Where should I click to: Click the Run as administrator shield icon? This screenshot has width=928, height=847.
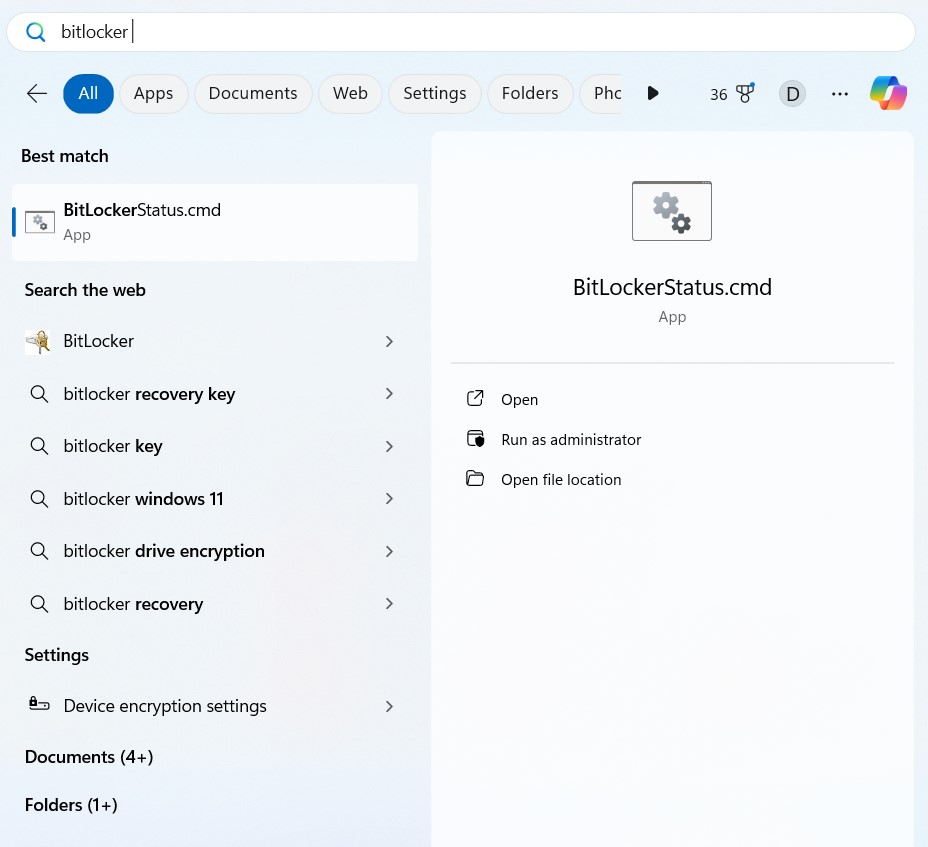coord(475,439)
